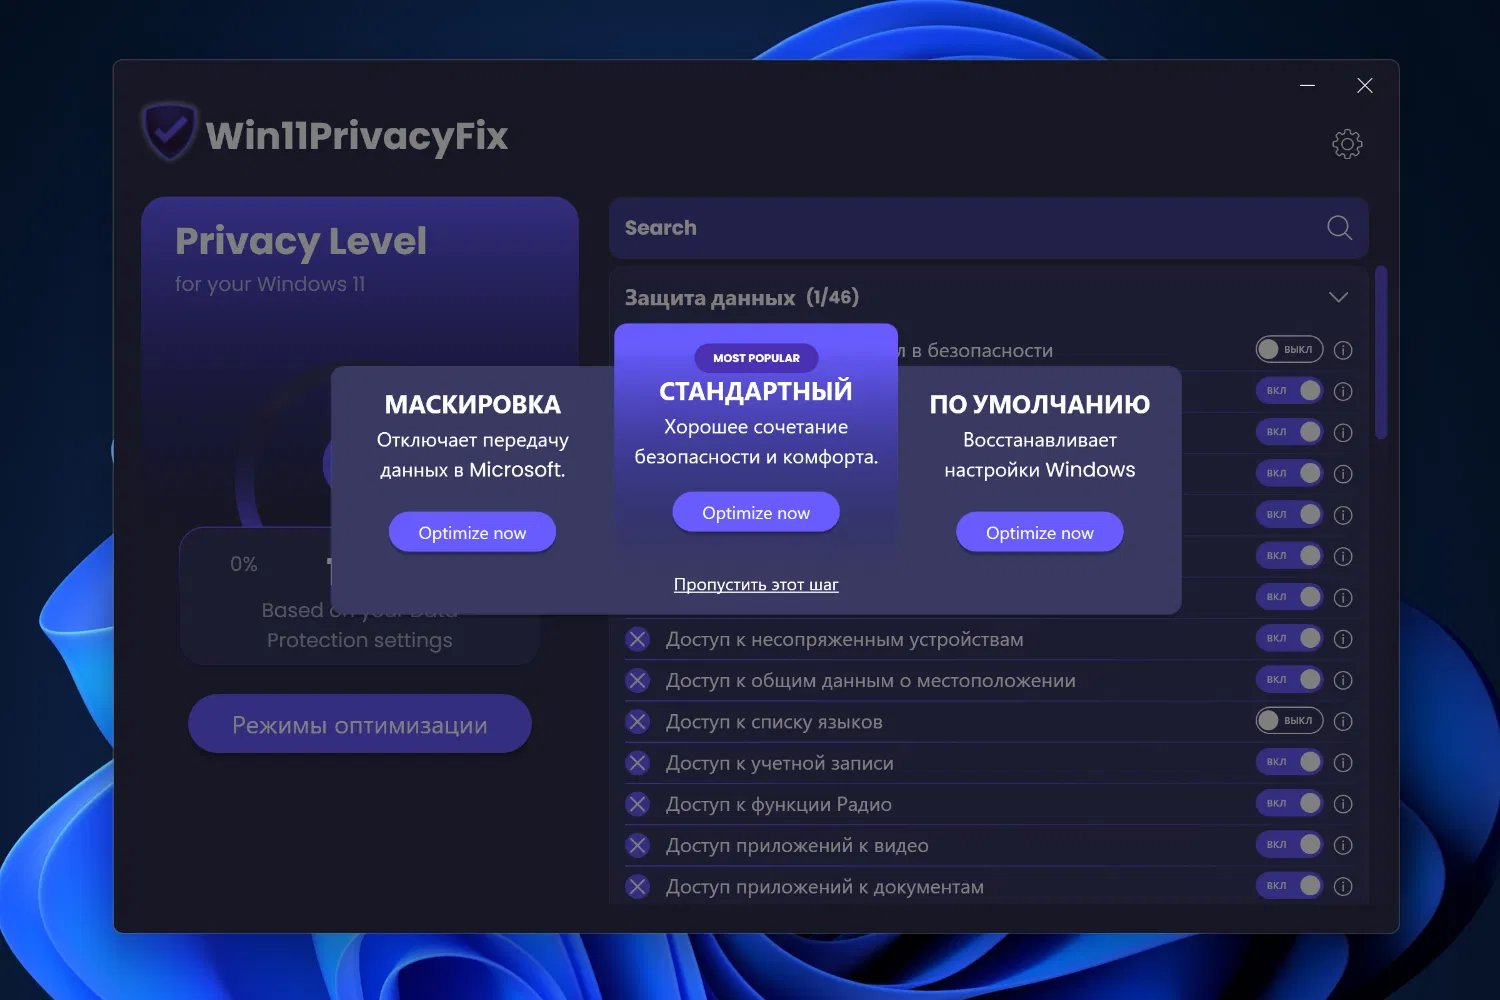The width and height of the screenshot is (1500, 1000).
Task: Open info for 'Доступ к общим данным о местоположении'
Action: 1343,680
